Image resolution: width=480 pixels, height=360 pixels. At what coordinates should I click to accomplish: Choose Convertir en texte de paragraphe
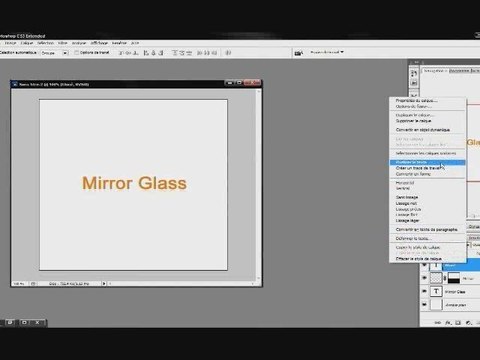coord(426,230)
